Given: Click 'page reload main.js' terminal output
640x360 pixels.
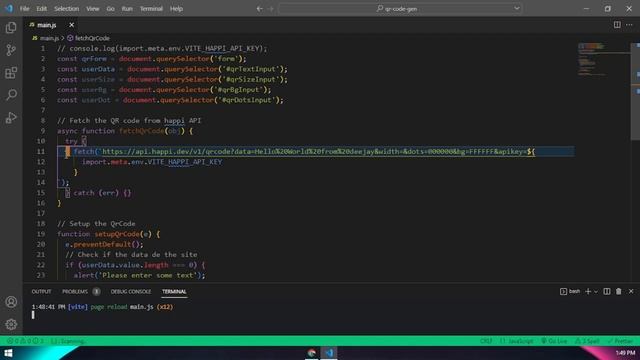Looking at the screenshot, I should point(122,307).
